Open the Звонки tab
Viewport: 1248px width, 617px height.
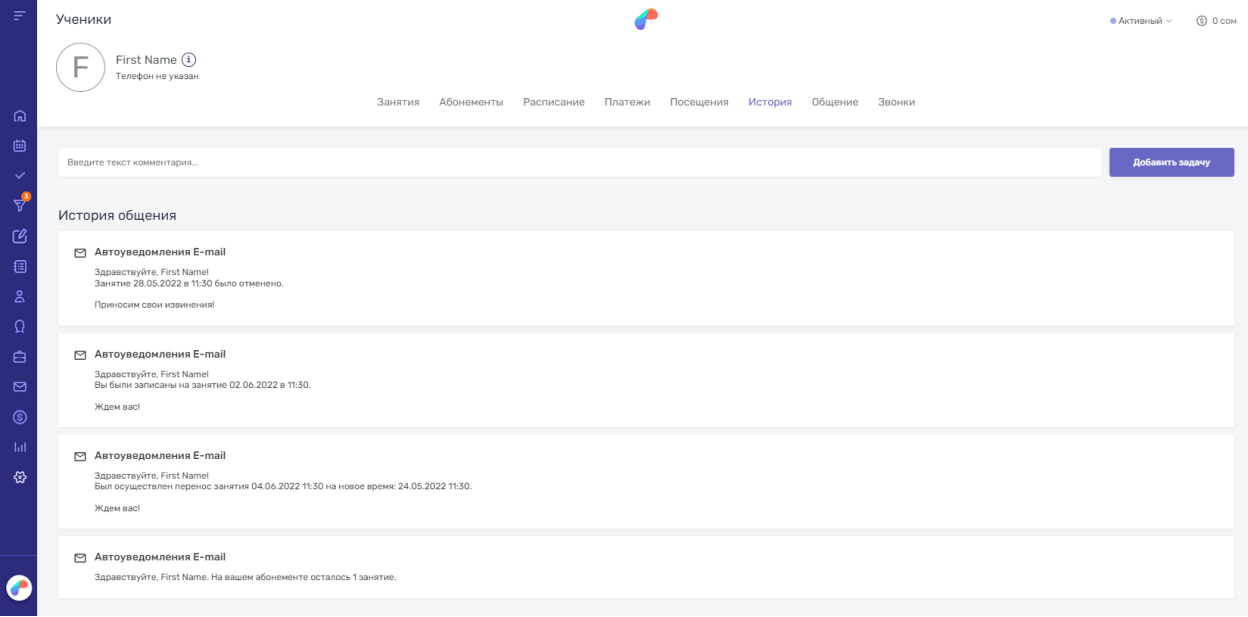pyautogui.click(x=896, y=102)
